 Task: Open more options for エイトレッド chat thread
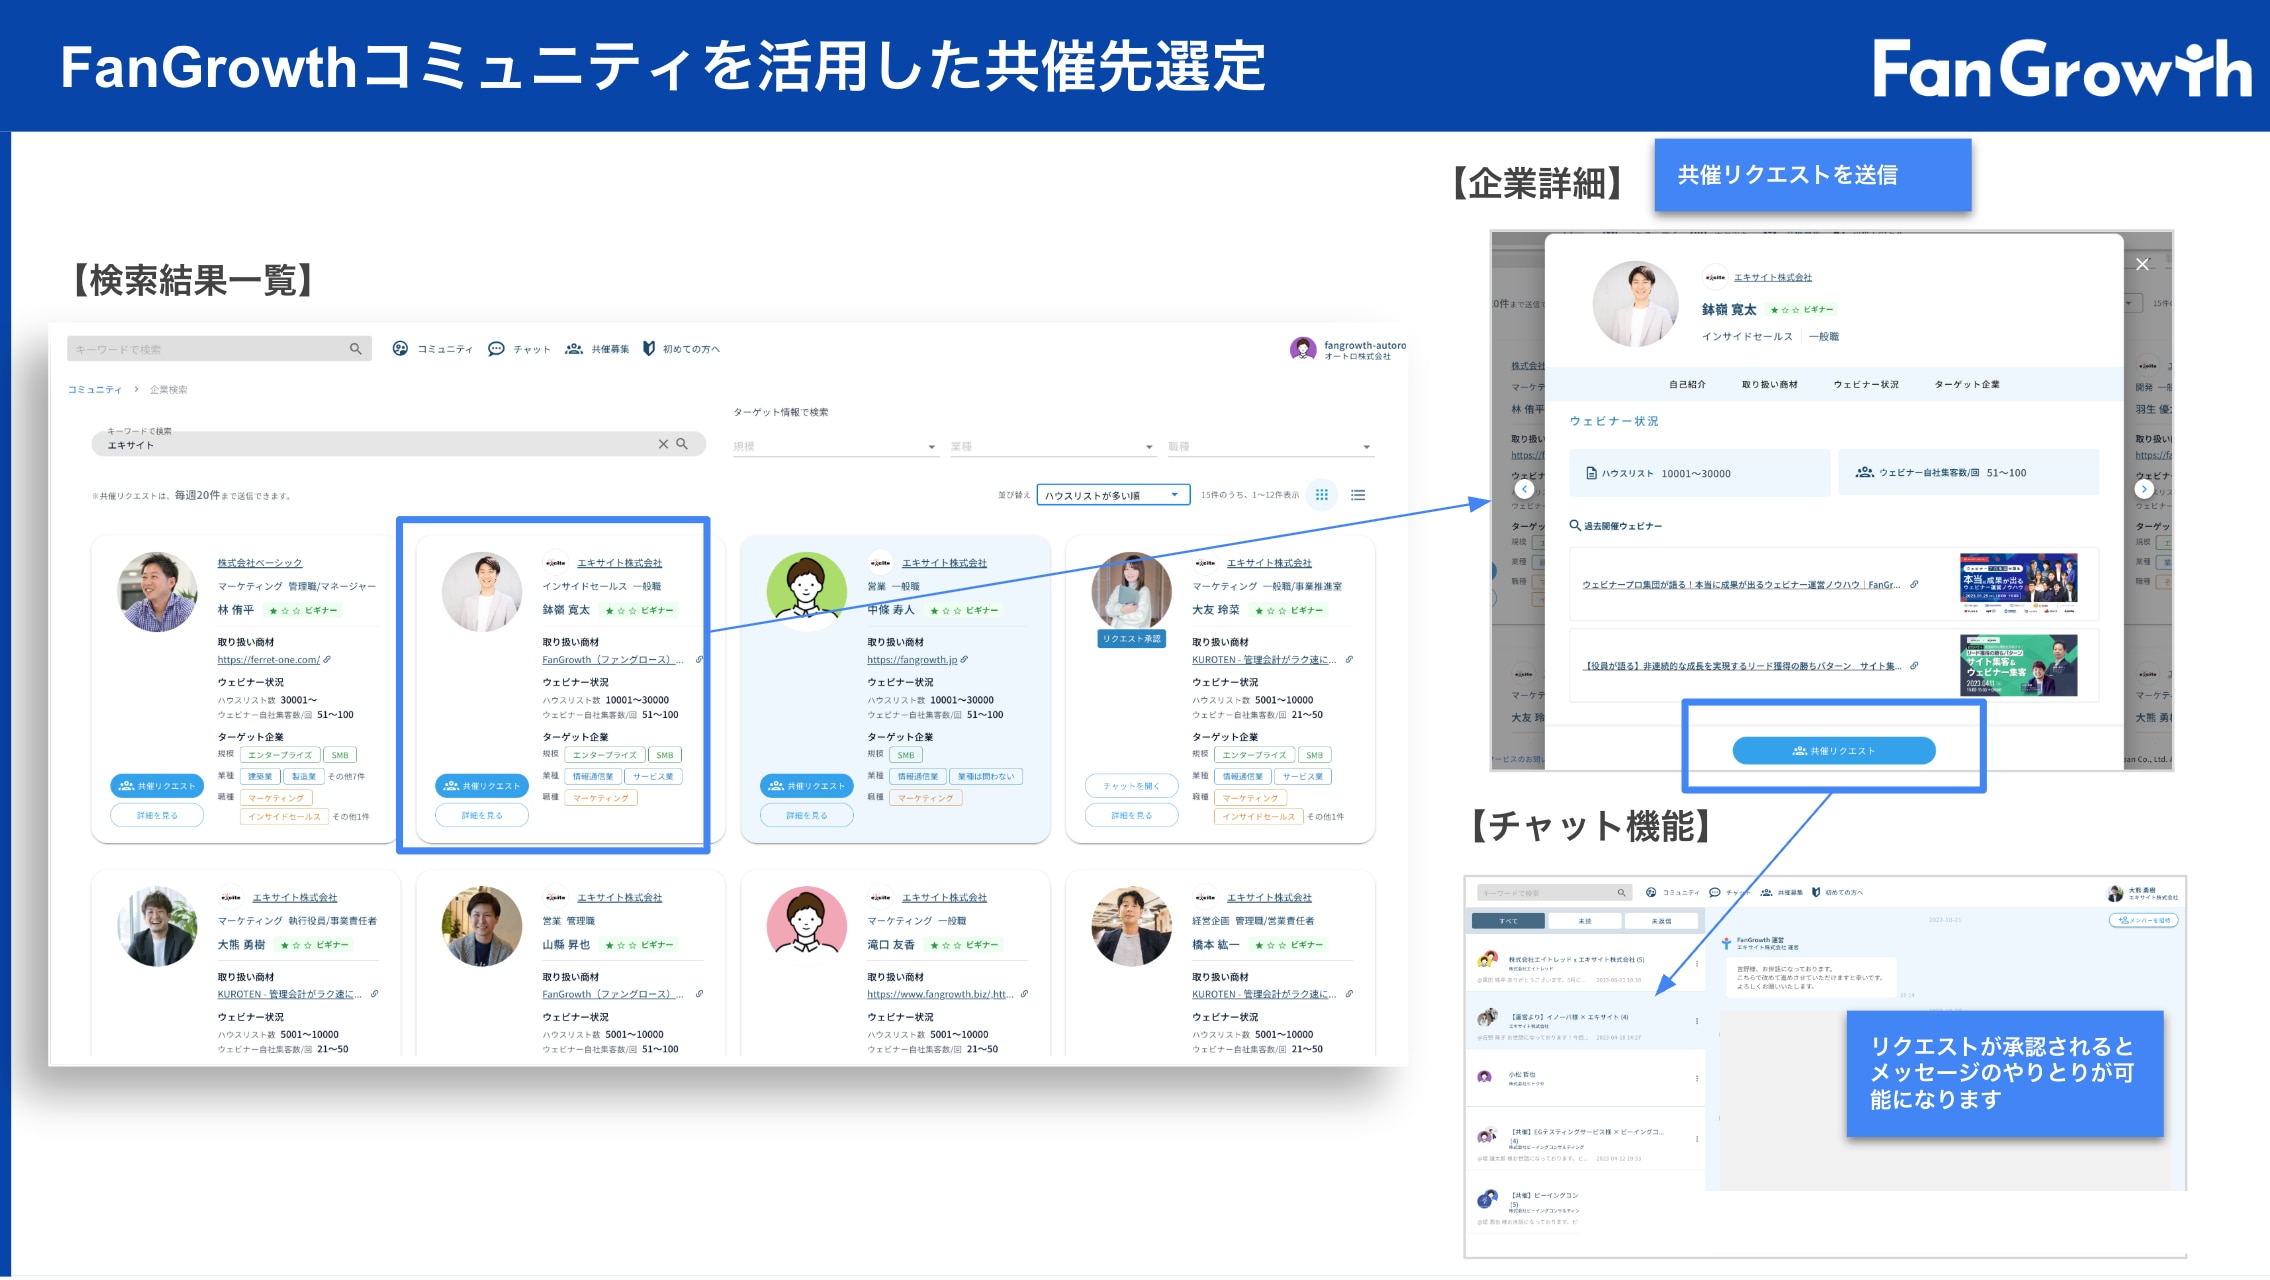tap(1697, 964)
